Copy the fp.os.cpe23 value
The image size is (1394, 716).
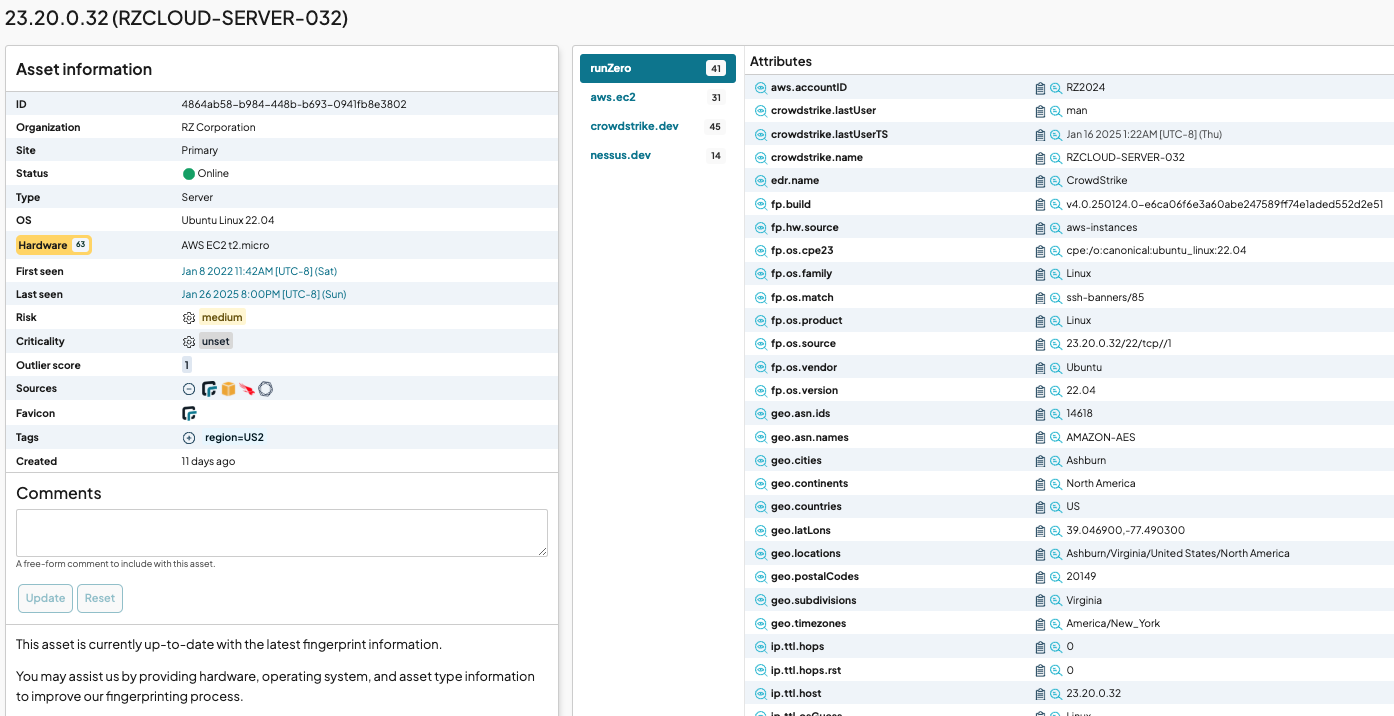pos(1040,251)
